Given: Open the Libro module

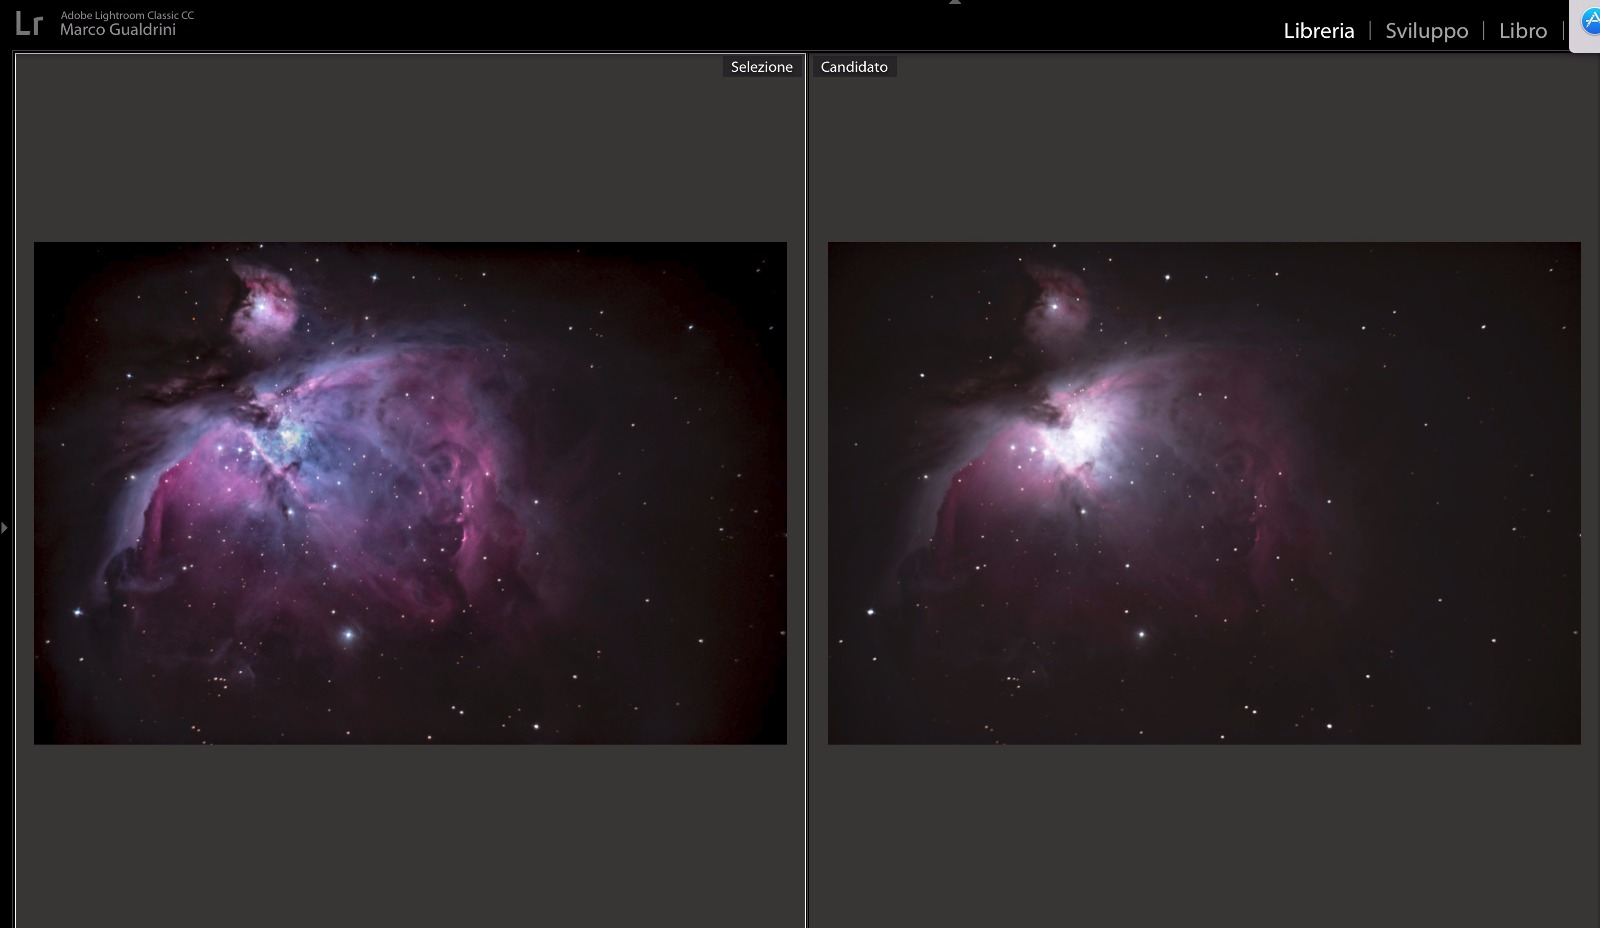Looking at the screenshot, I should click(x=1522, y=31).
